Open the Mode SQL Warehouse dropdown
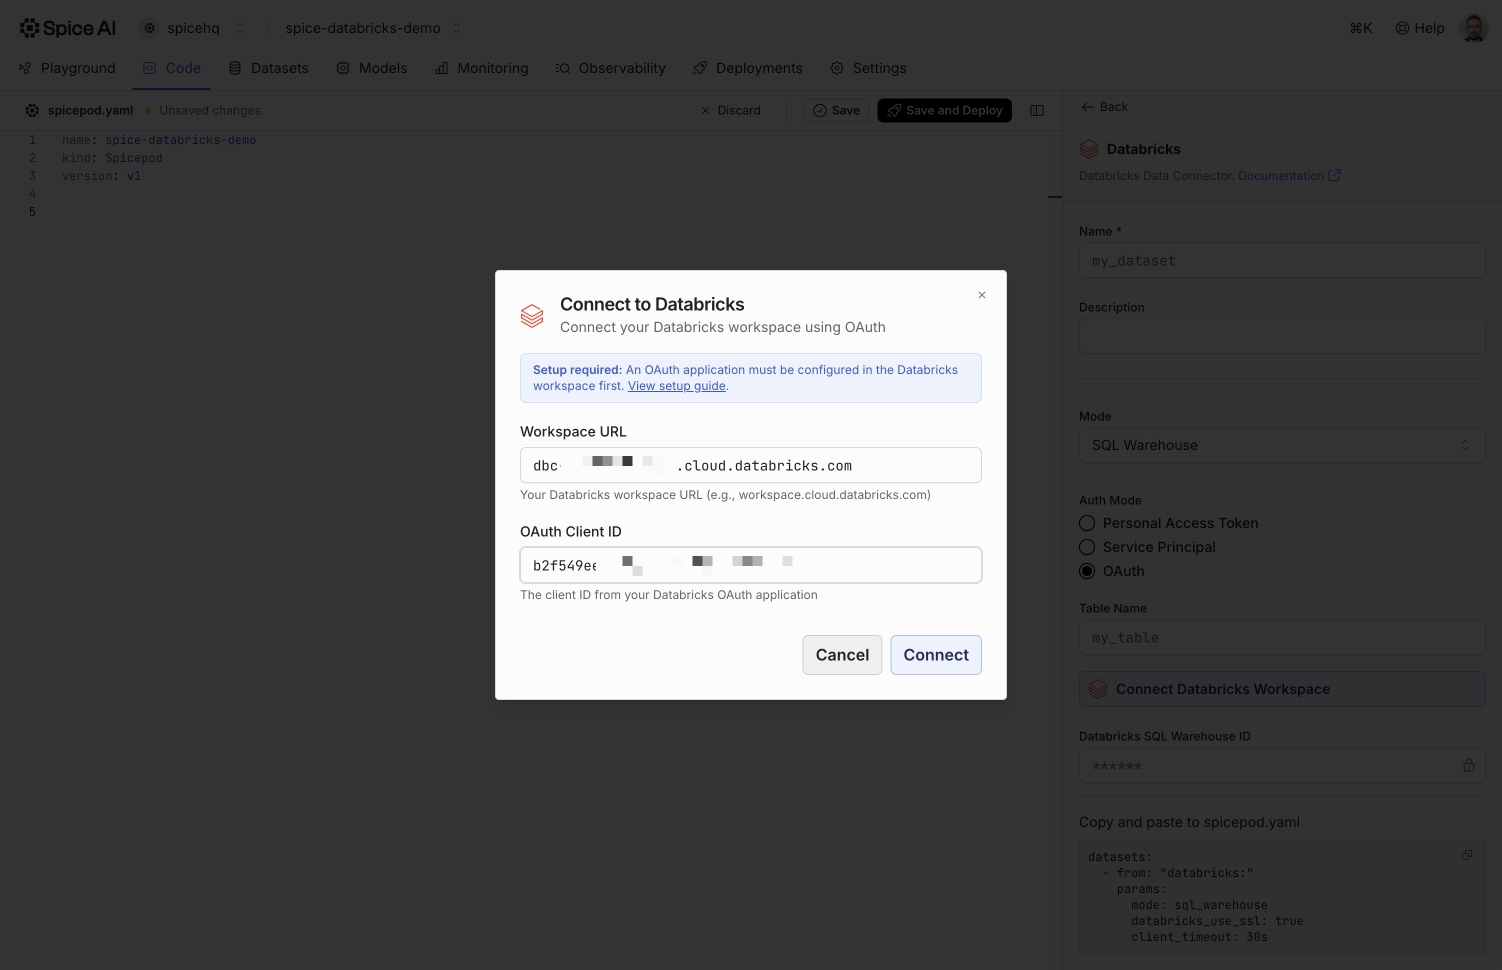Image resolution: width=1502 pixels, height=970 pixels. [x=1281, y=445]
